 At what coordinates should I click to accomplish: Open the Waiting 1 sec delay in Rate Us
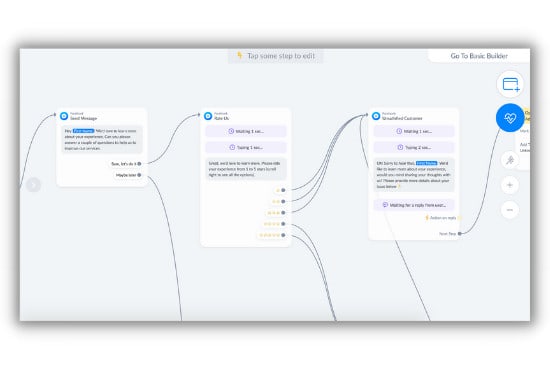coord(246,131)
